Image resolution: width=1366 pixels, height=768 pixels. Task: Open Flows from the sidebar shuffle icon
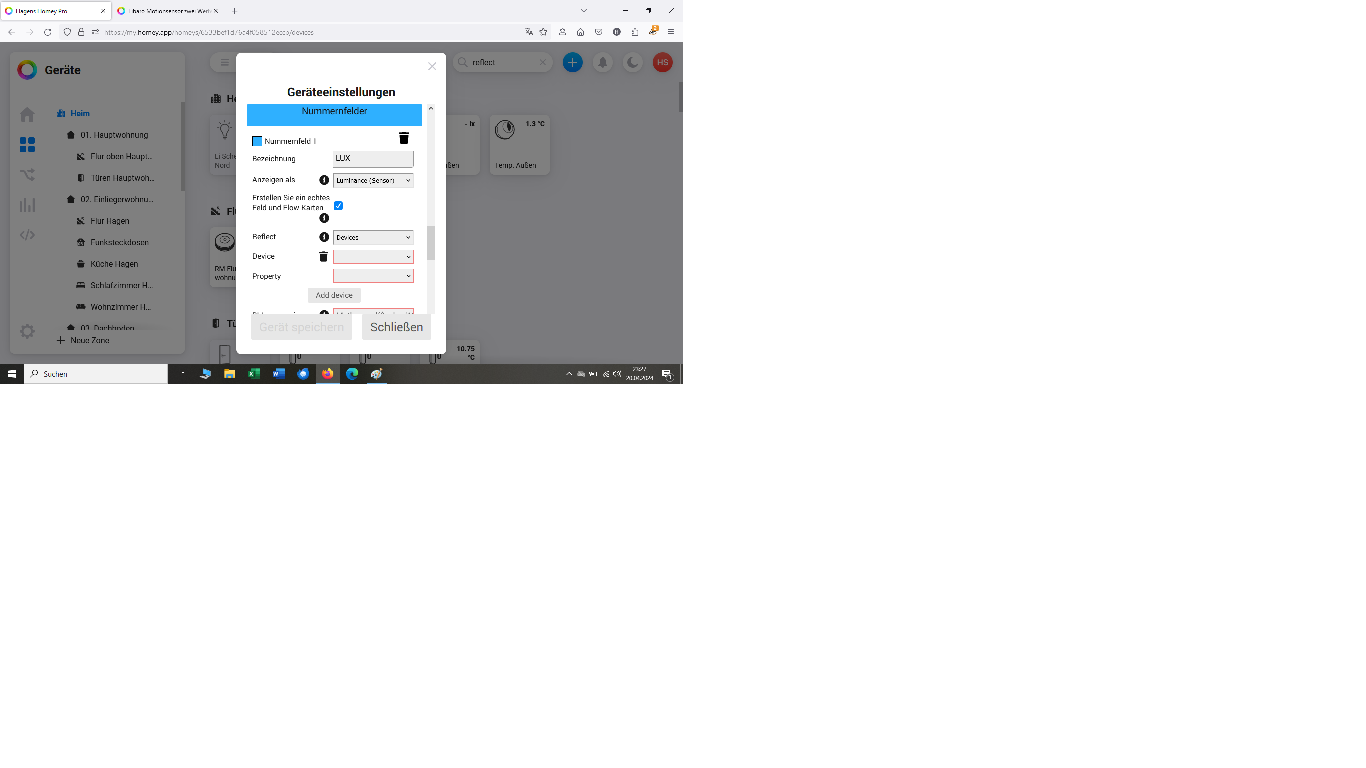point(27,175)
